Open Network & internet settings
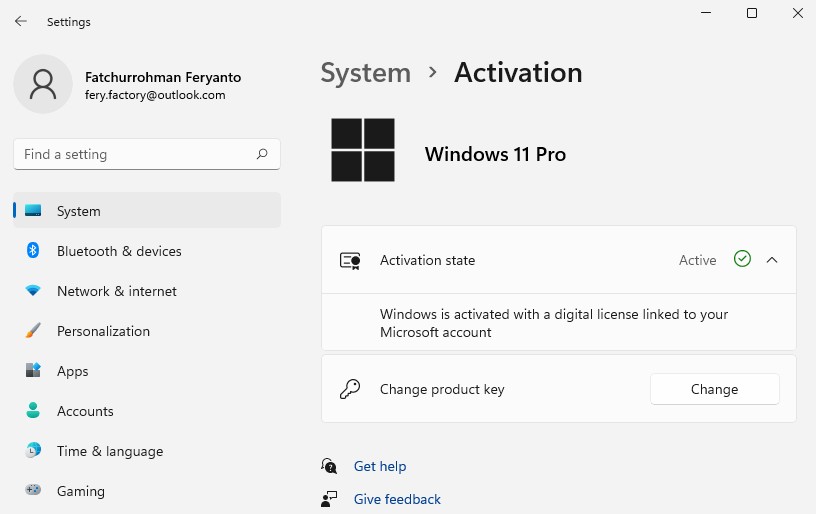This screenshot has height=514, width=816. tap(147, 291)
